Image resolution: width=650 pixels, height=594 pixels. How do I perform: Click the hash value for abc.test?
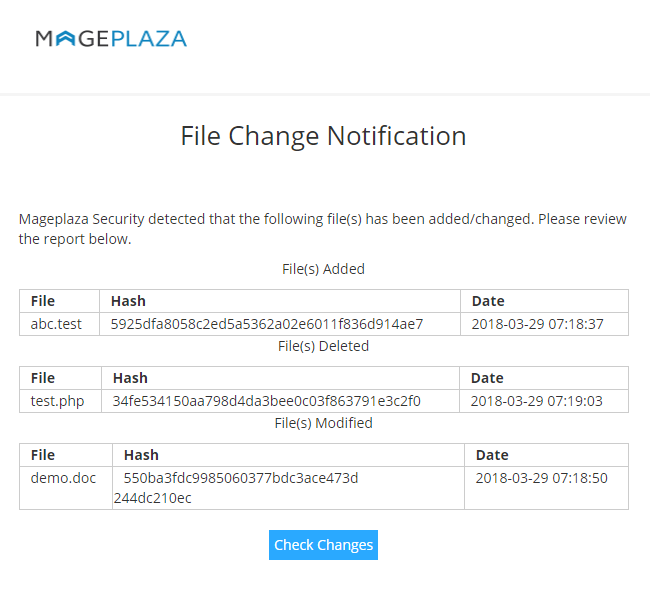pyautogui.click(x=267, y=324)
